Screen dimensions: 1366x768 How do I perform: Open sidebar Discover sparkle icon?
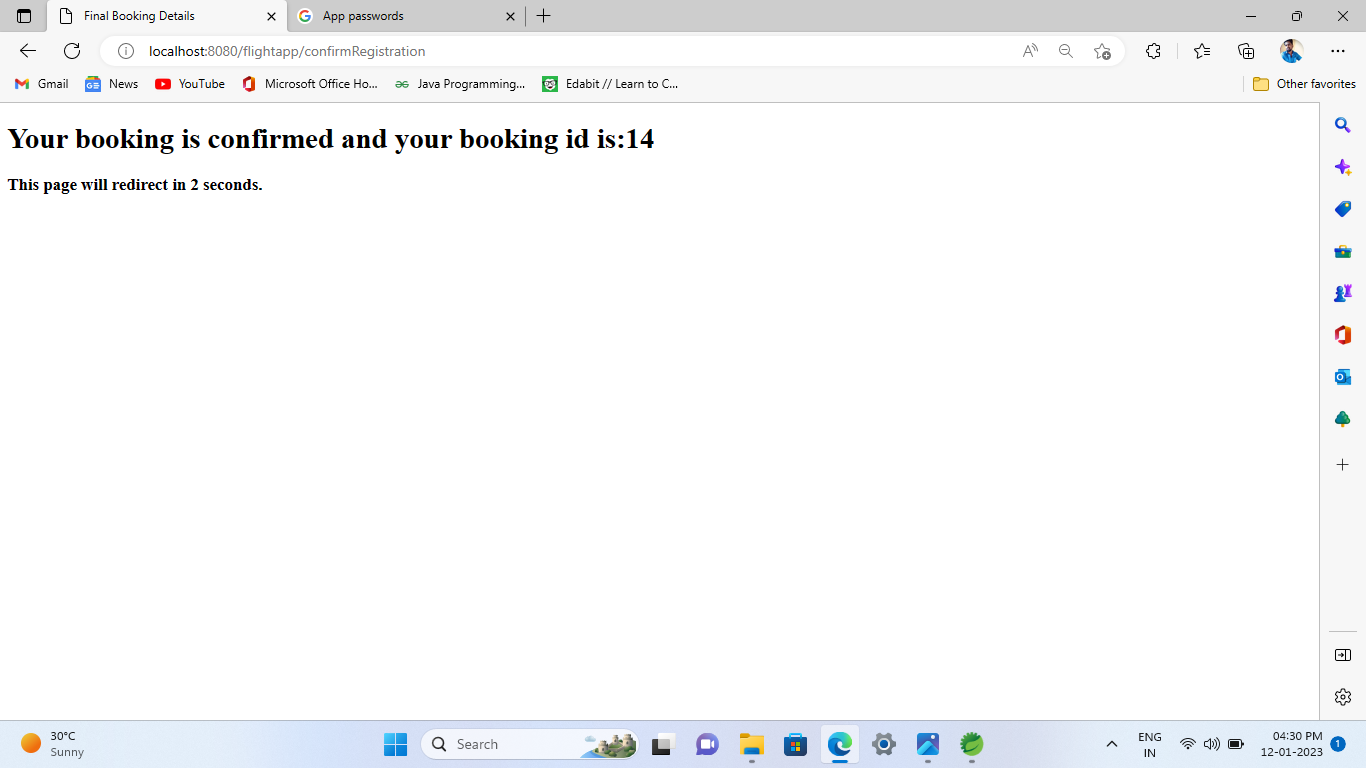tap(1343, 167)
